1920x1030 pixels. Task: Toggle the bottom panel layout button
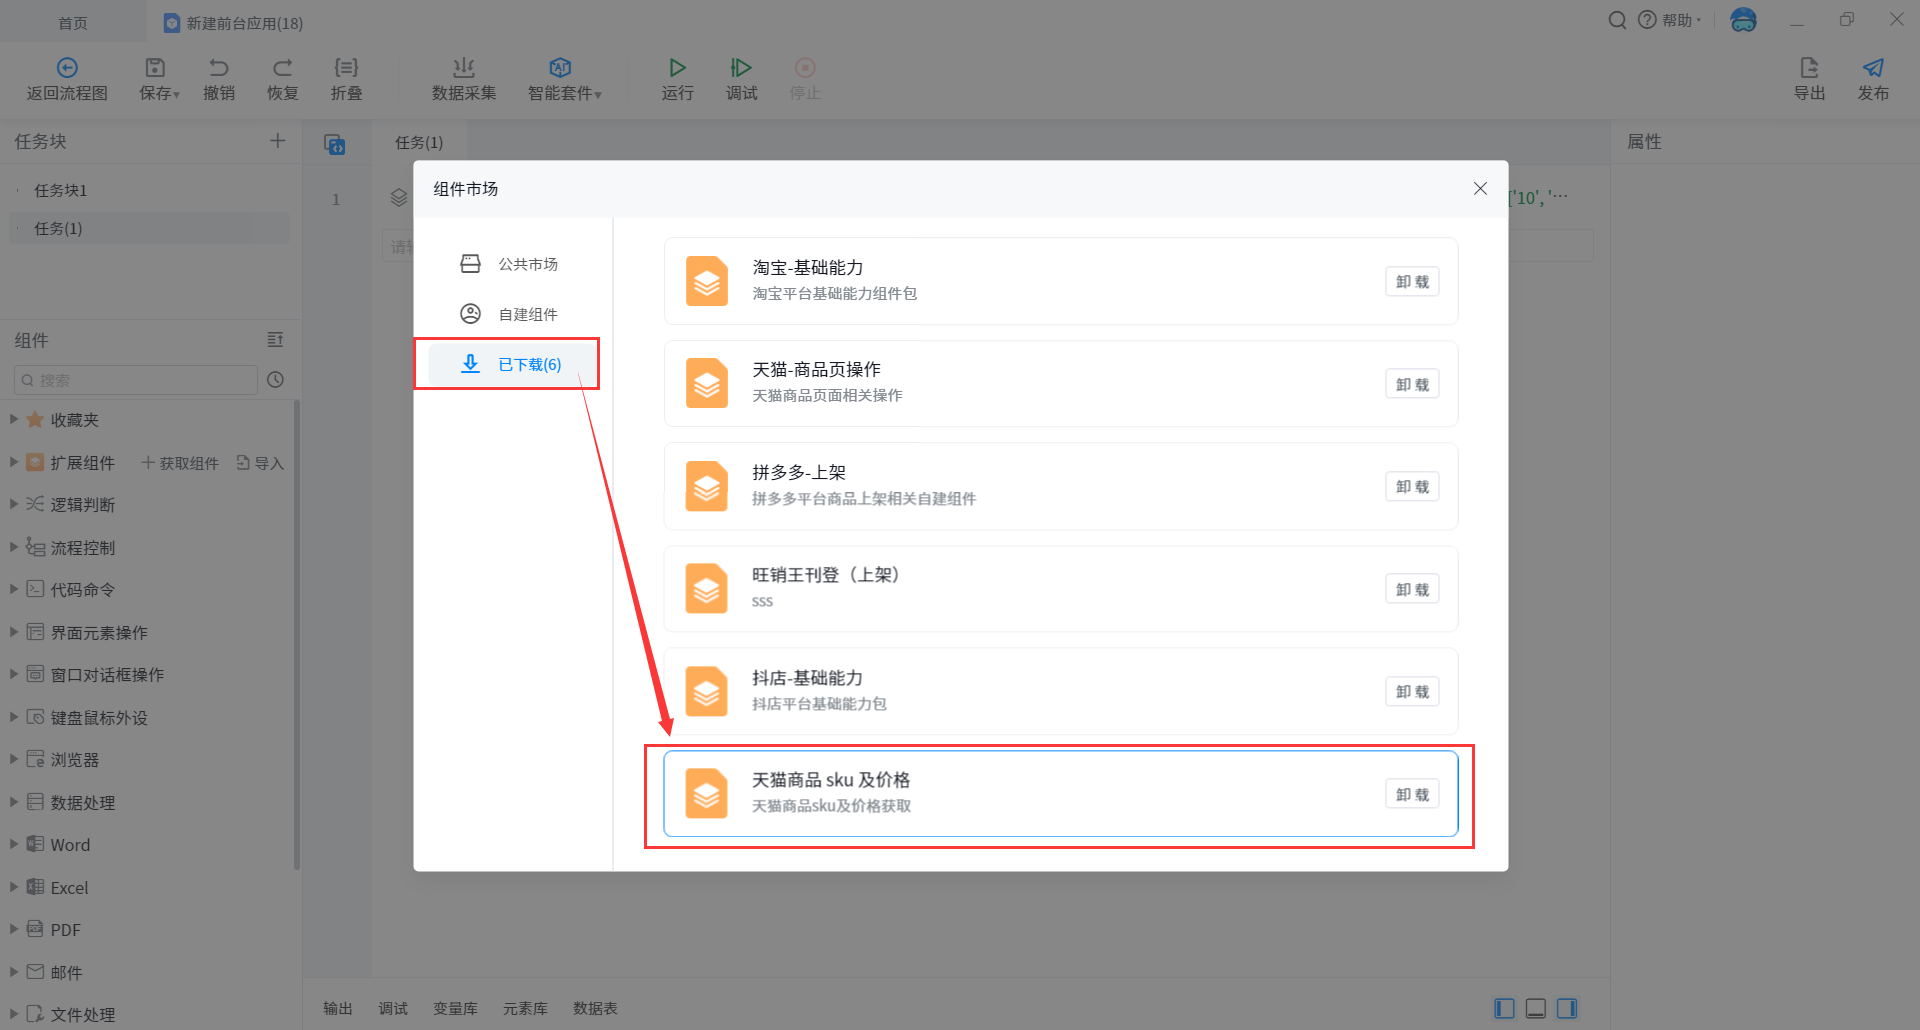point(1536,1008)
